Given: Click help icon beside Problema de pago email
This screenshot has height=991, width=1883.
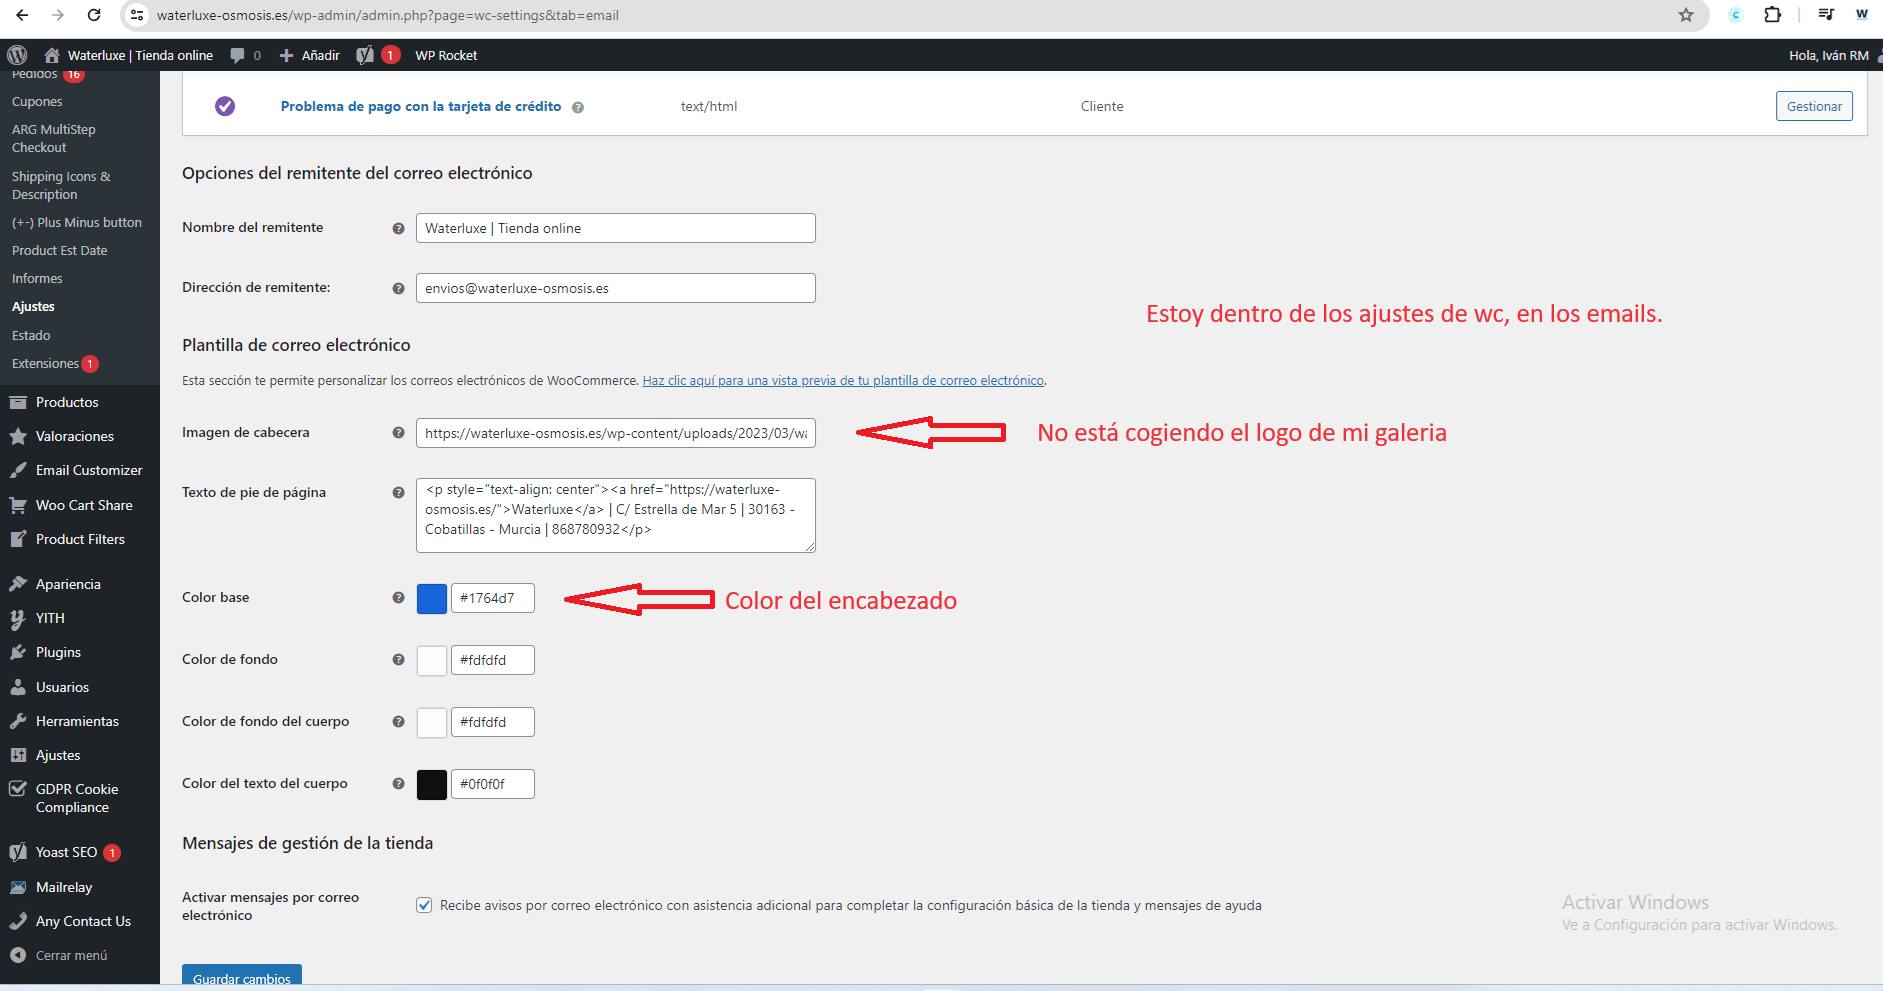Looking at the screenshot, I should point(578,107).
